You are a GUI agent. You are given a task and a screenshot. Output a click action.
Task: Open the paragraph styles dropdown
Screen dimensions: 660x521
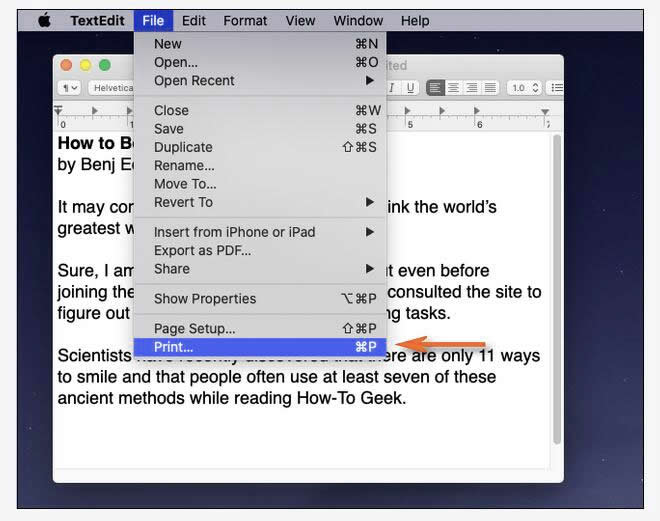point(69,88)
